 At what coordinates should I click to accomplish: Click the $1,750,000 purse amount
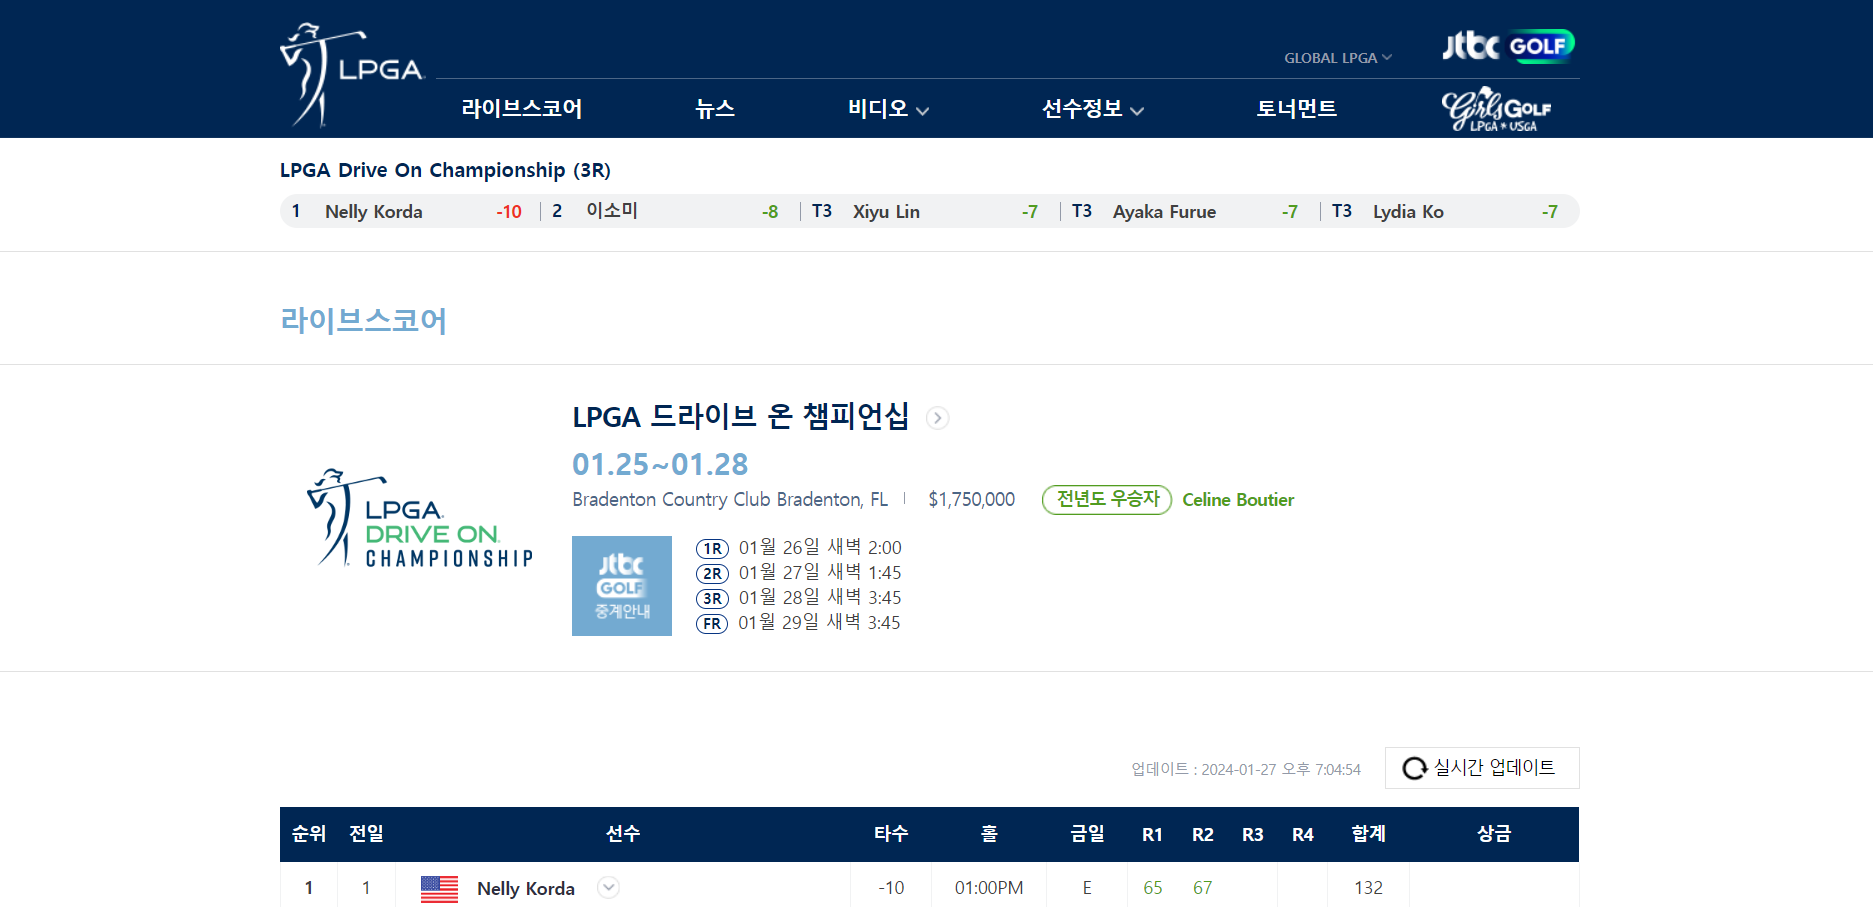click(971, 500)
